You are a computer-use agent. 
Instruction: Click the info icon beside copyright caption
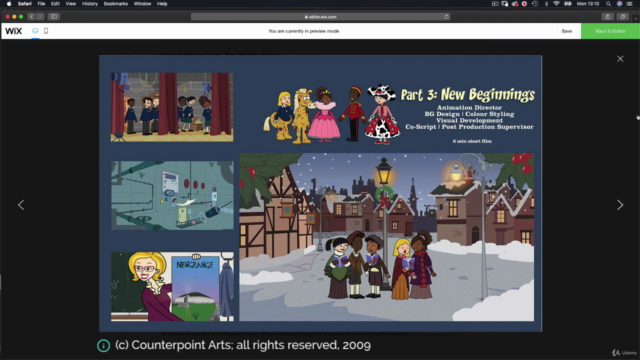(x=103, y=346)
